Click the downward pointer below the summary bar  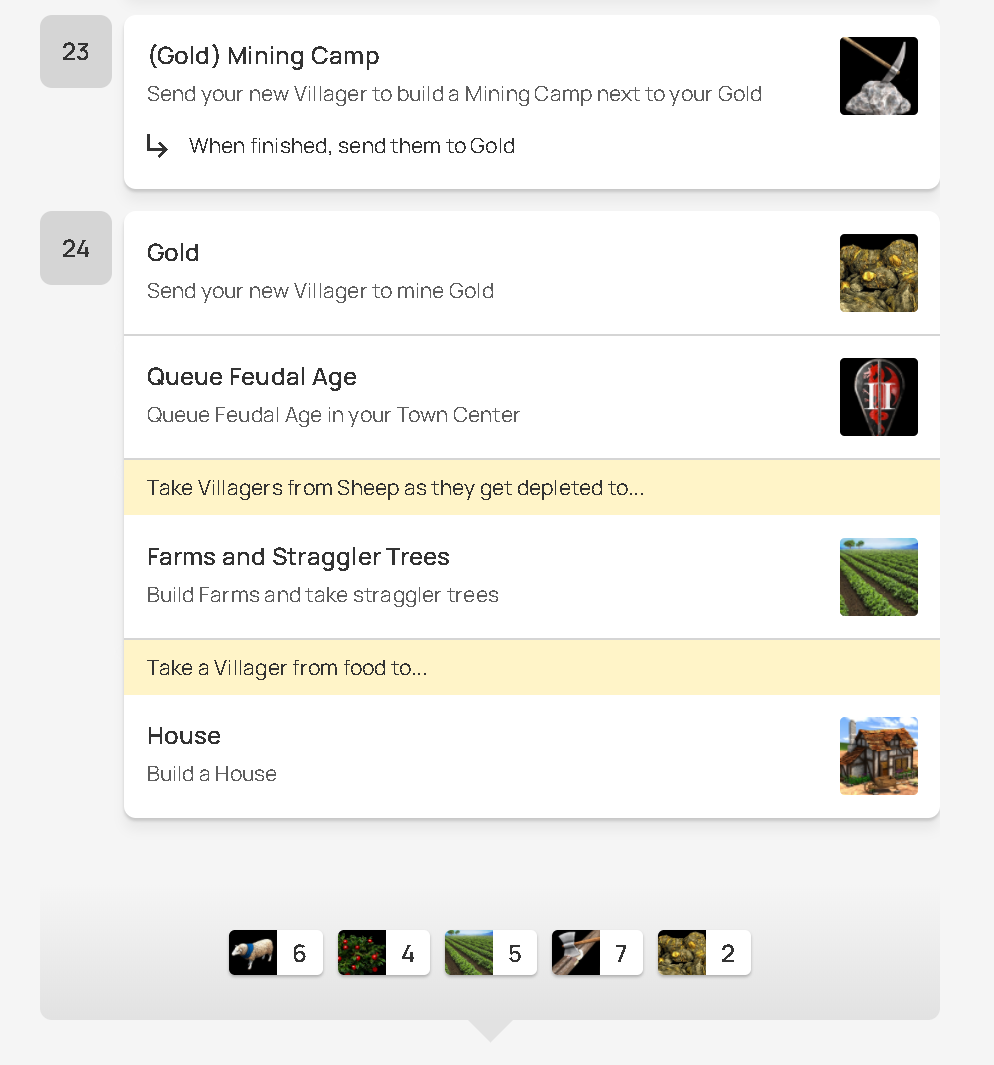[490, 1030]
